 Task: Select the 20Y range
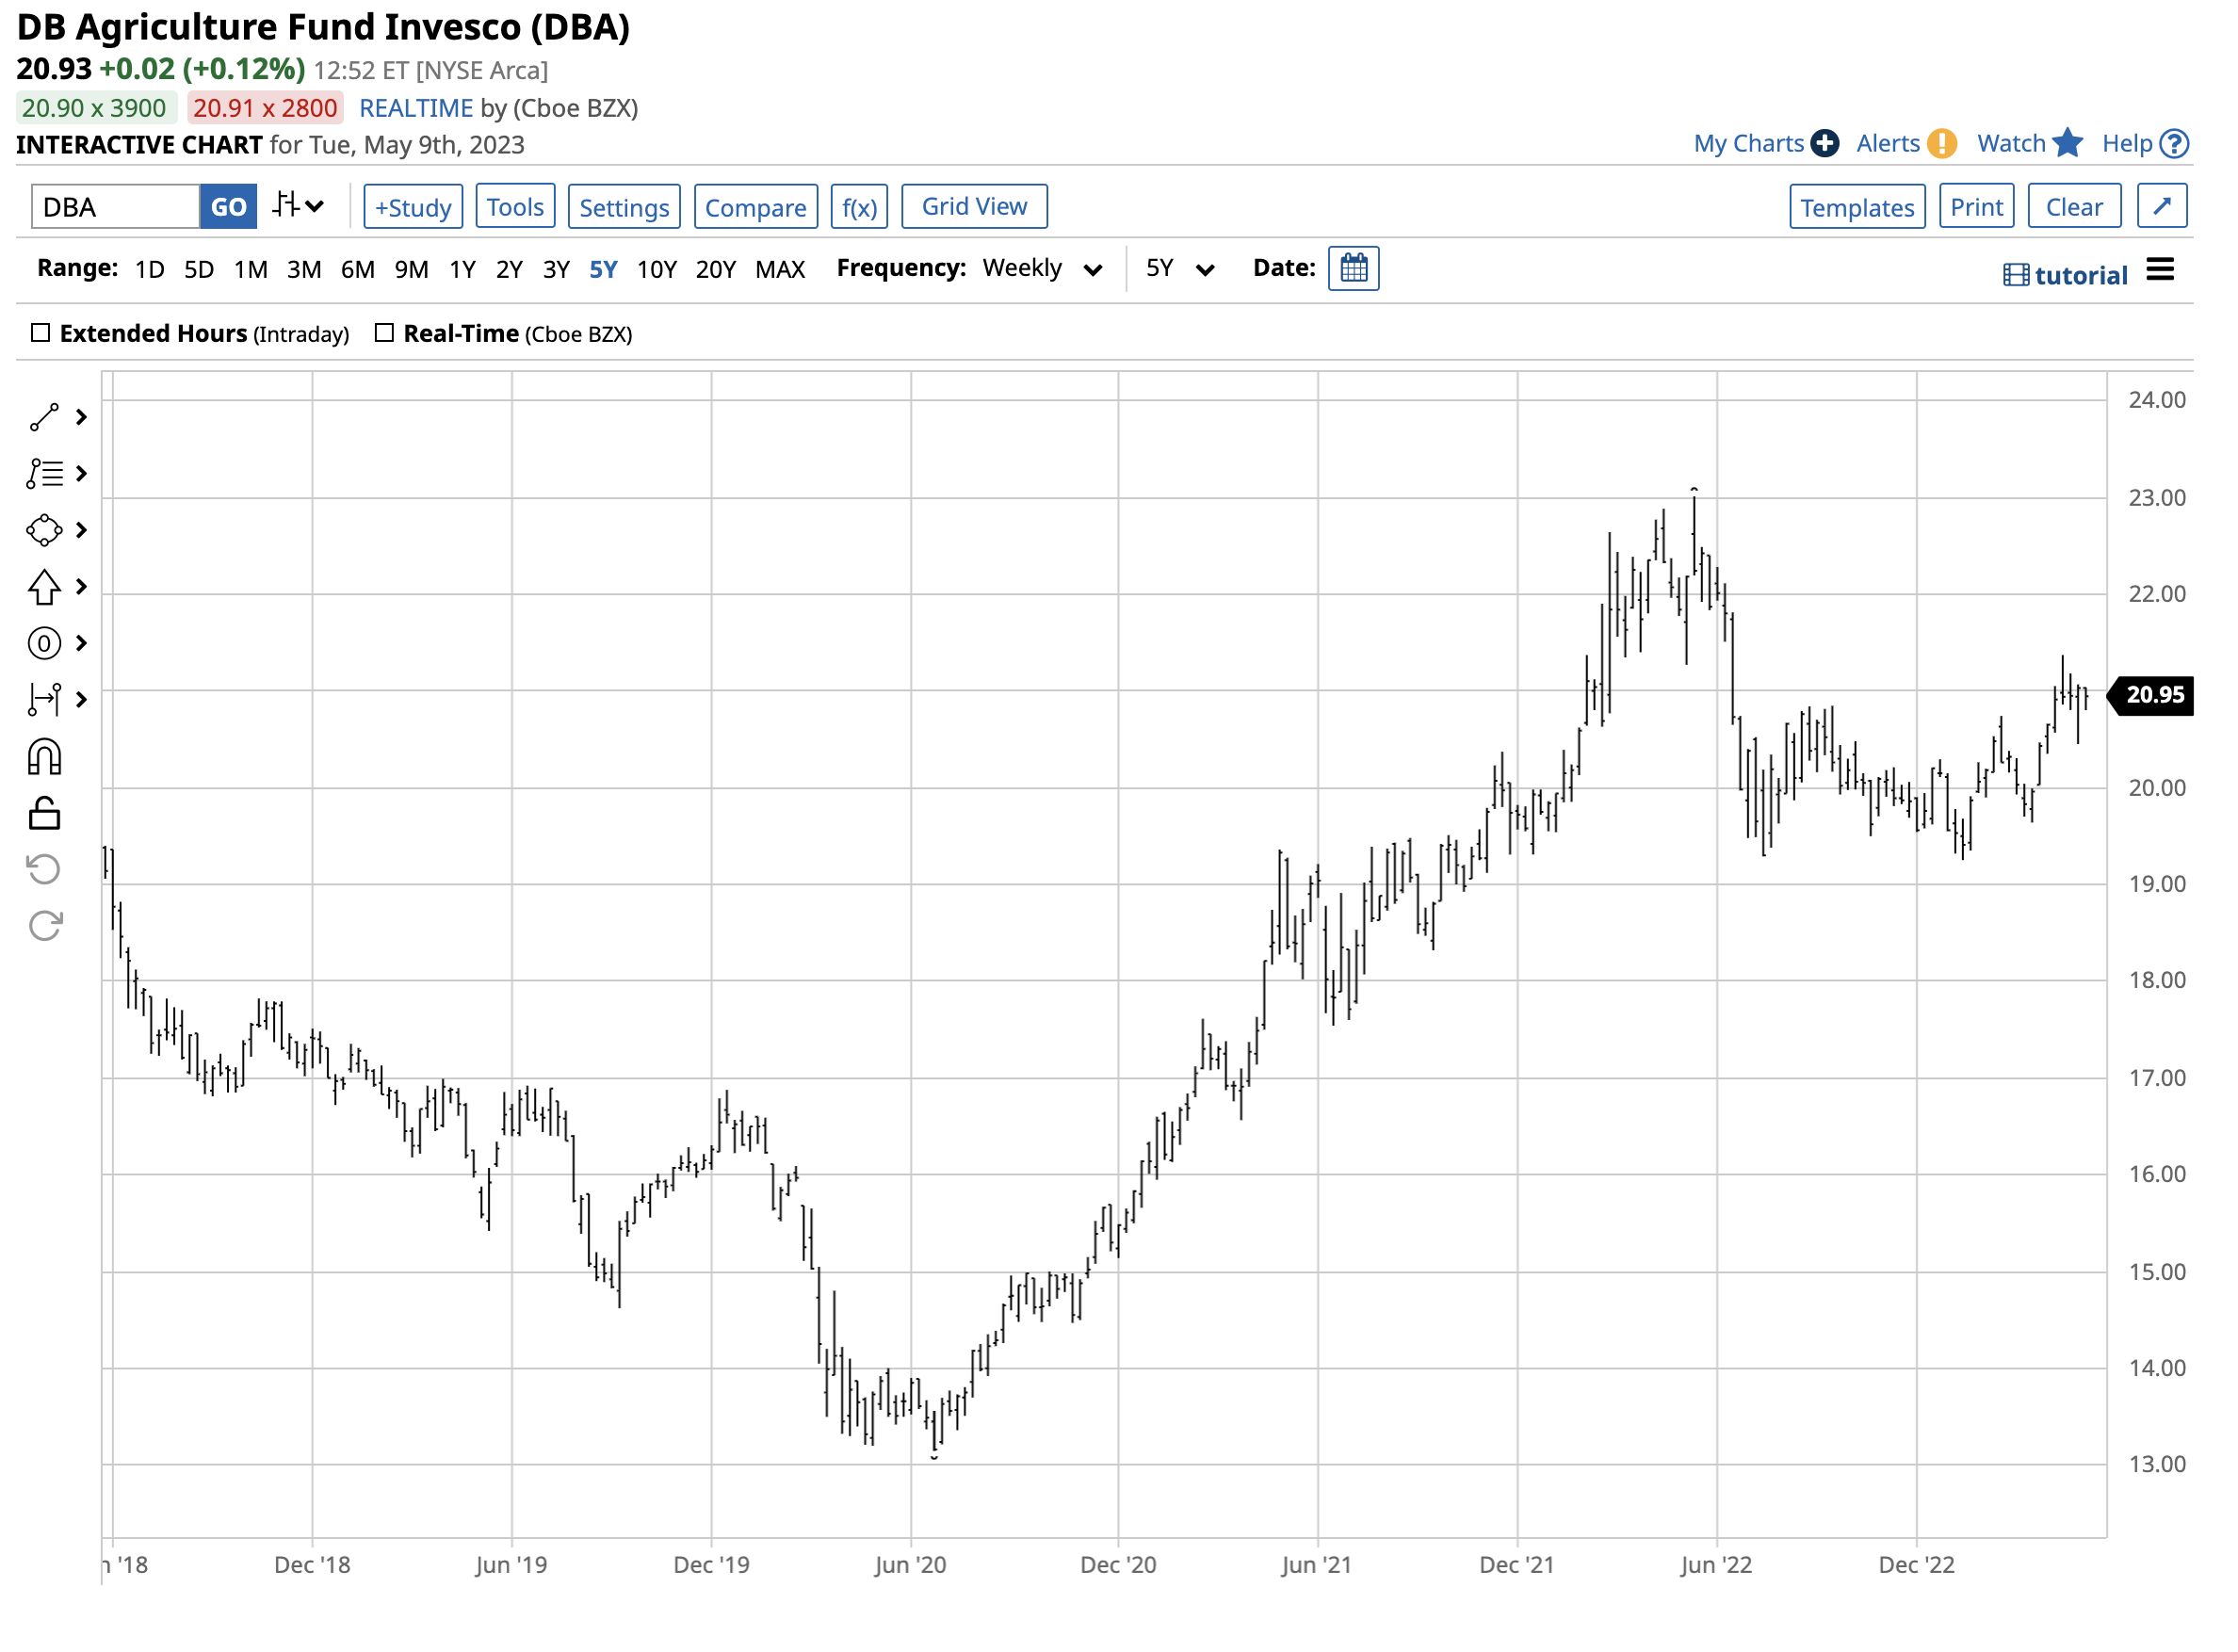click(x=717, y=270)
